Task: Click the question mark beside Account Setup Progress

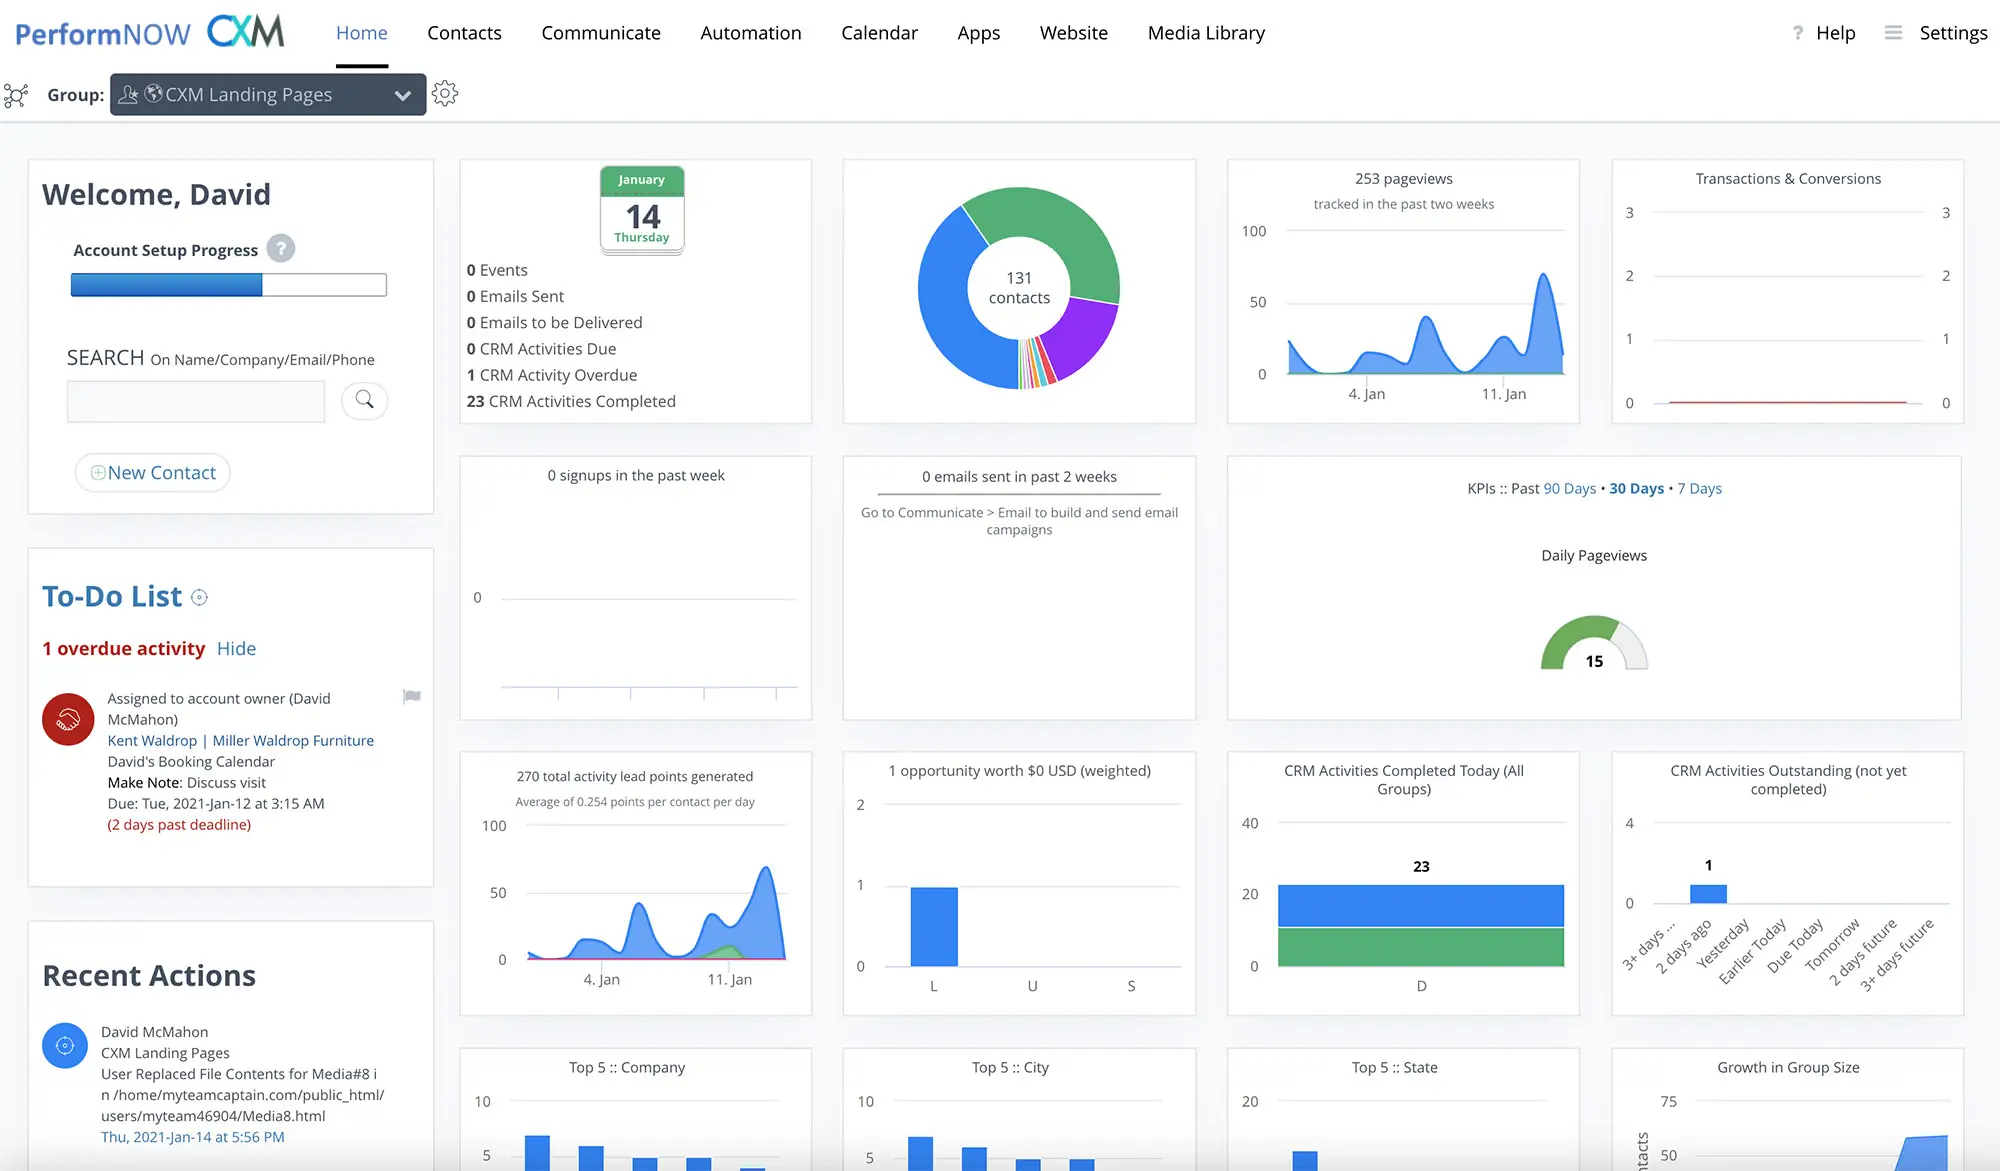Action: point(281,249)
